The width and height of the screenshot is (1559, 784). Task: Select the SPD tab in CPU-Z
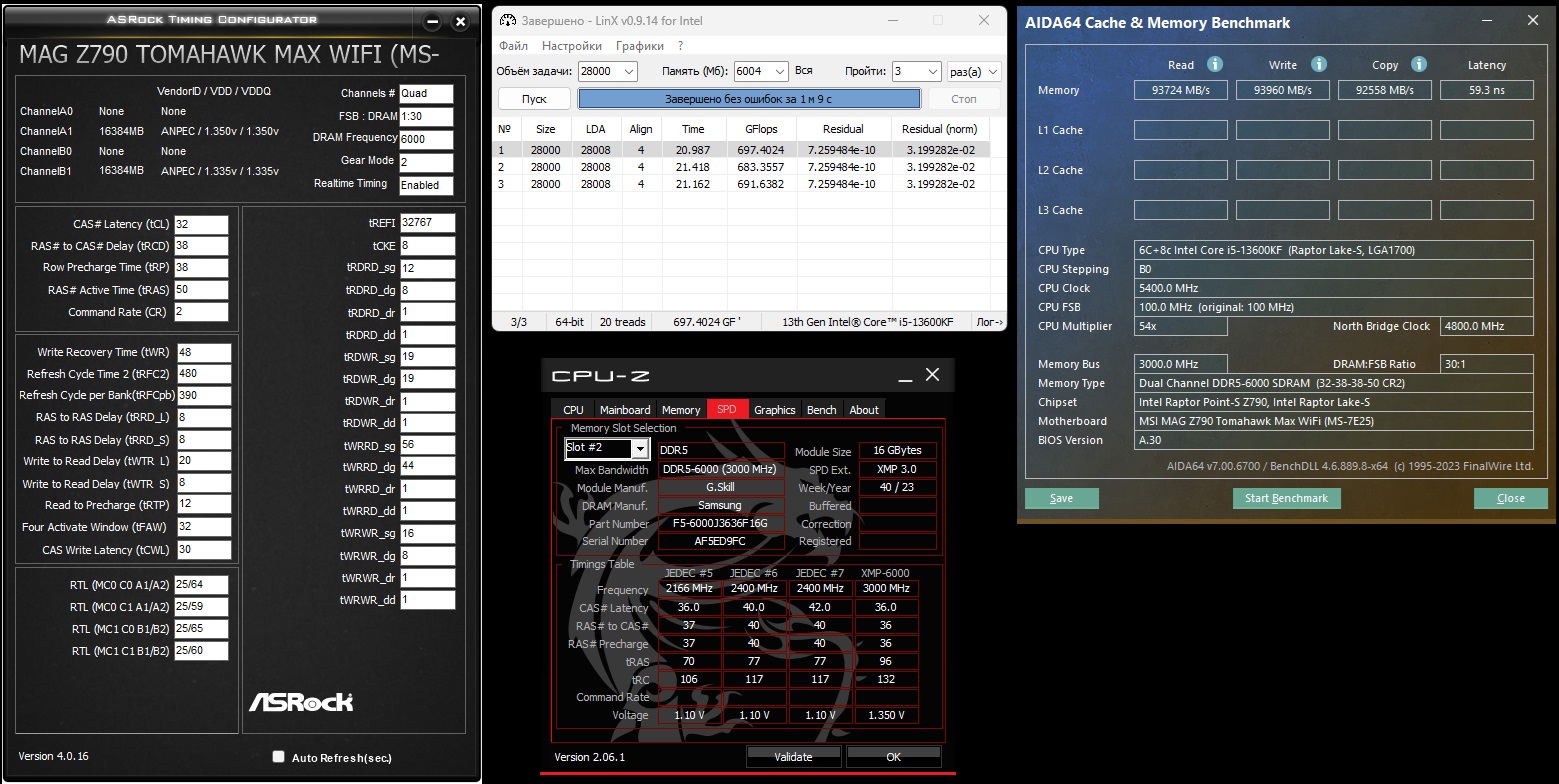[x=726, y=409]
